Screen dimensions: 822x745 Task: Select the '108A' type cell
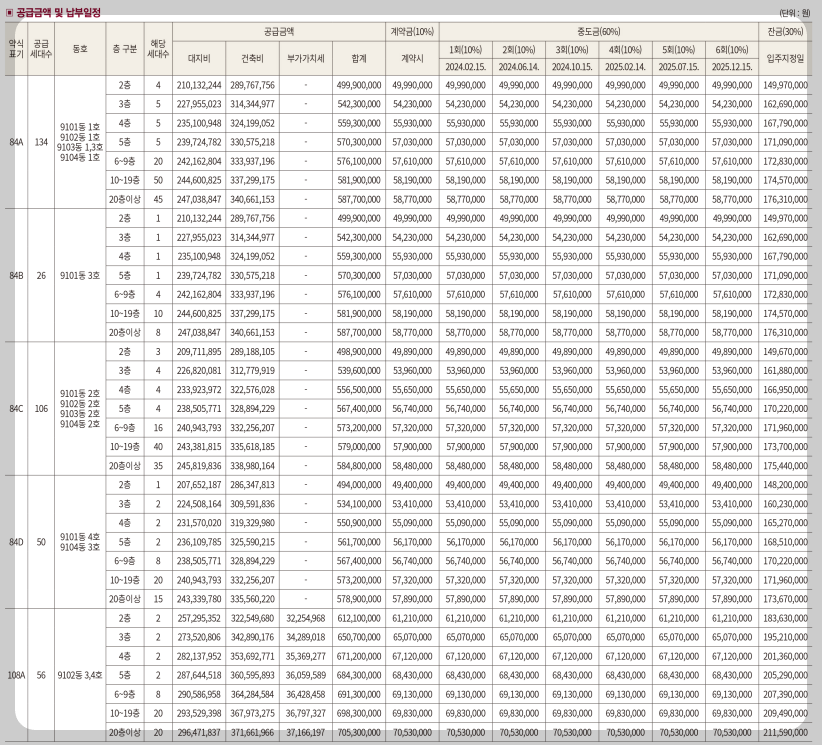[x=16, y=675]
